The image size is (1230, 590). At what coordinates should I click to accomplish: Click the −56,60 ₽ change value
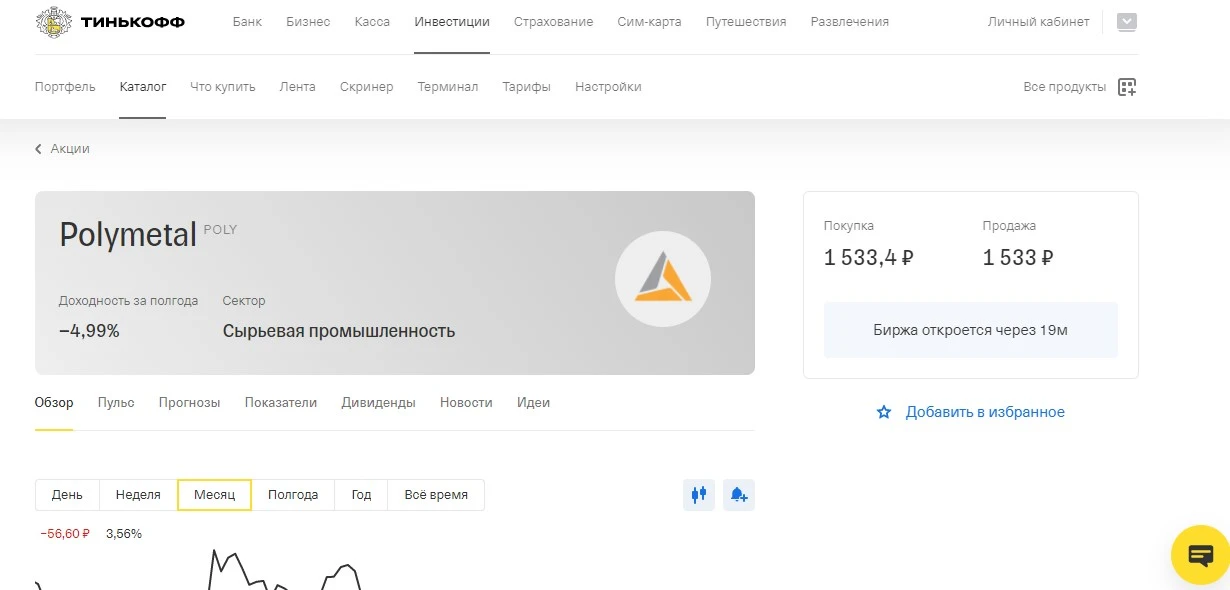[65, 534]
